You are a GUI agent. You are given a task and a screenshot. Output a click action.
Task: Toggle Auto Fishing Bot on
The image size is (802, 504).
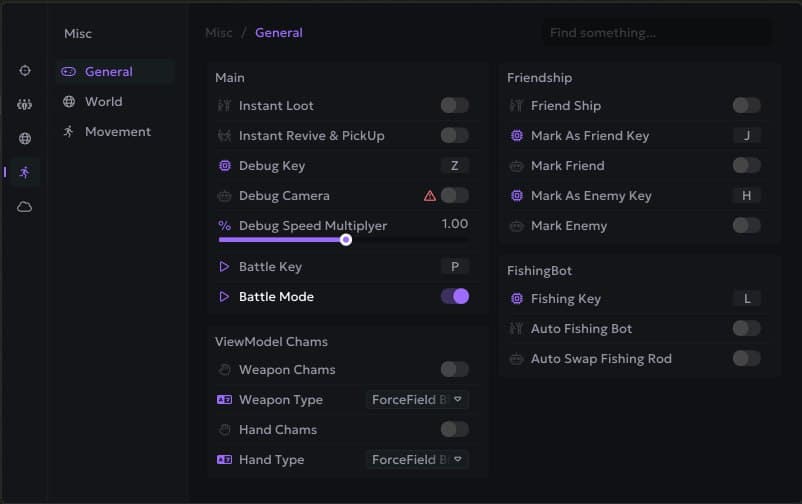coord(746,328)
